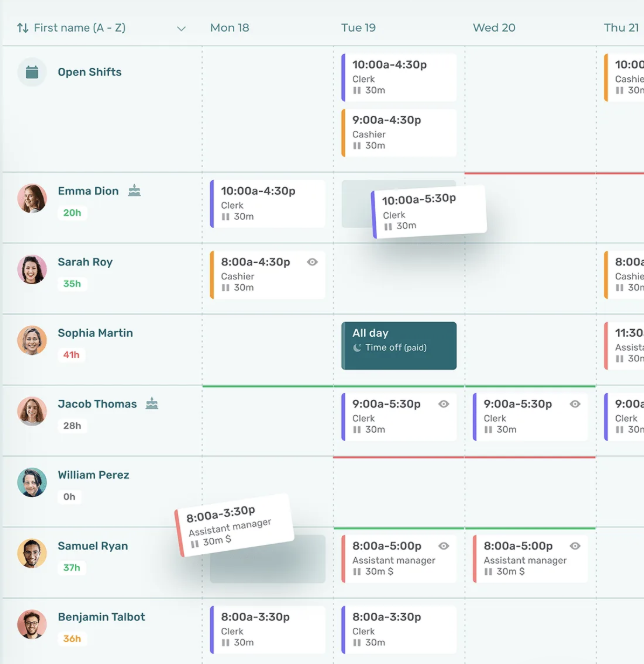Click break icon on Sarah Roy's Cashier shift
The width and height of the screenshot is (644, 664).
(226, 288)
